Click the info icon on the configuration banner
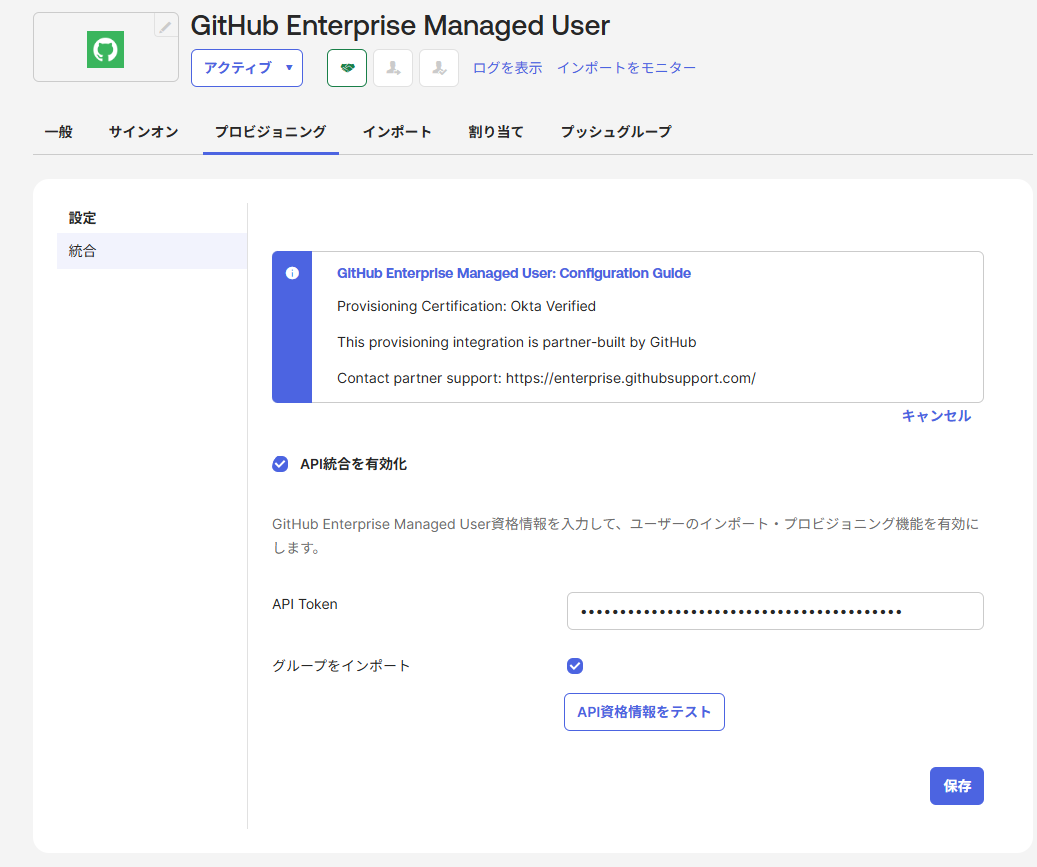The width and height of the screenshot is (1037, 867). (292, 273)
